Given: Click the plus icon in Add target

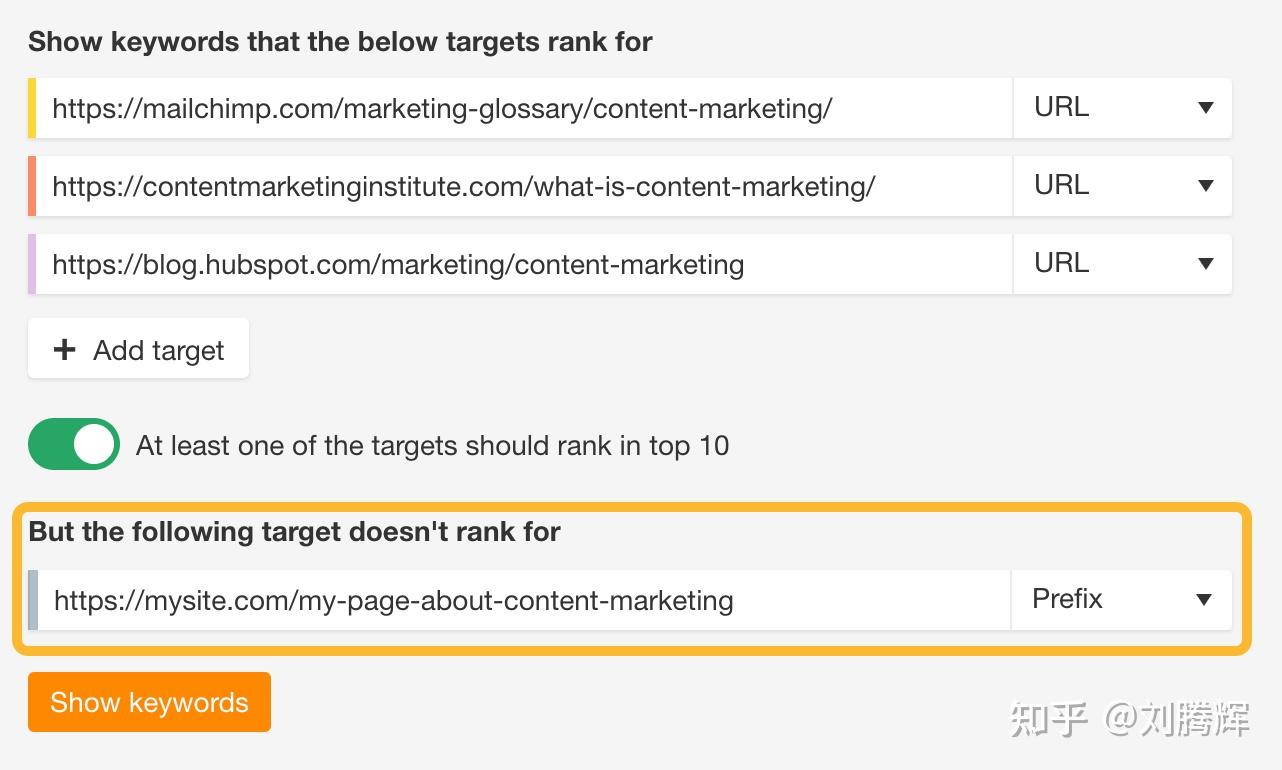Looking at the screenshot, I should click(65, 349).
